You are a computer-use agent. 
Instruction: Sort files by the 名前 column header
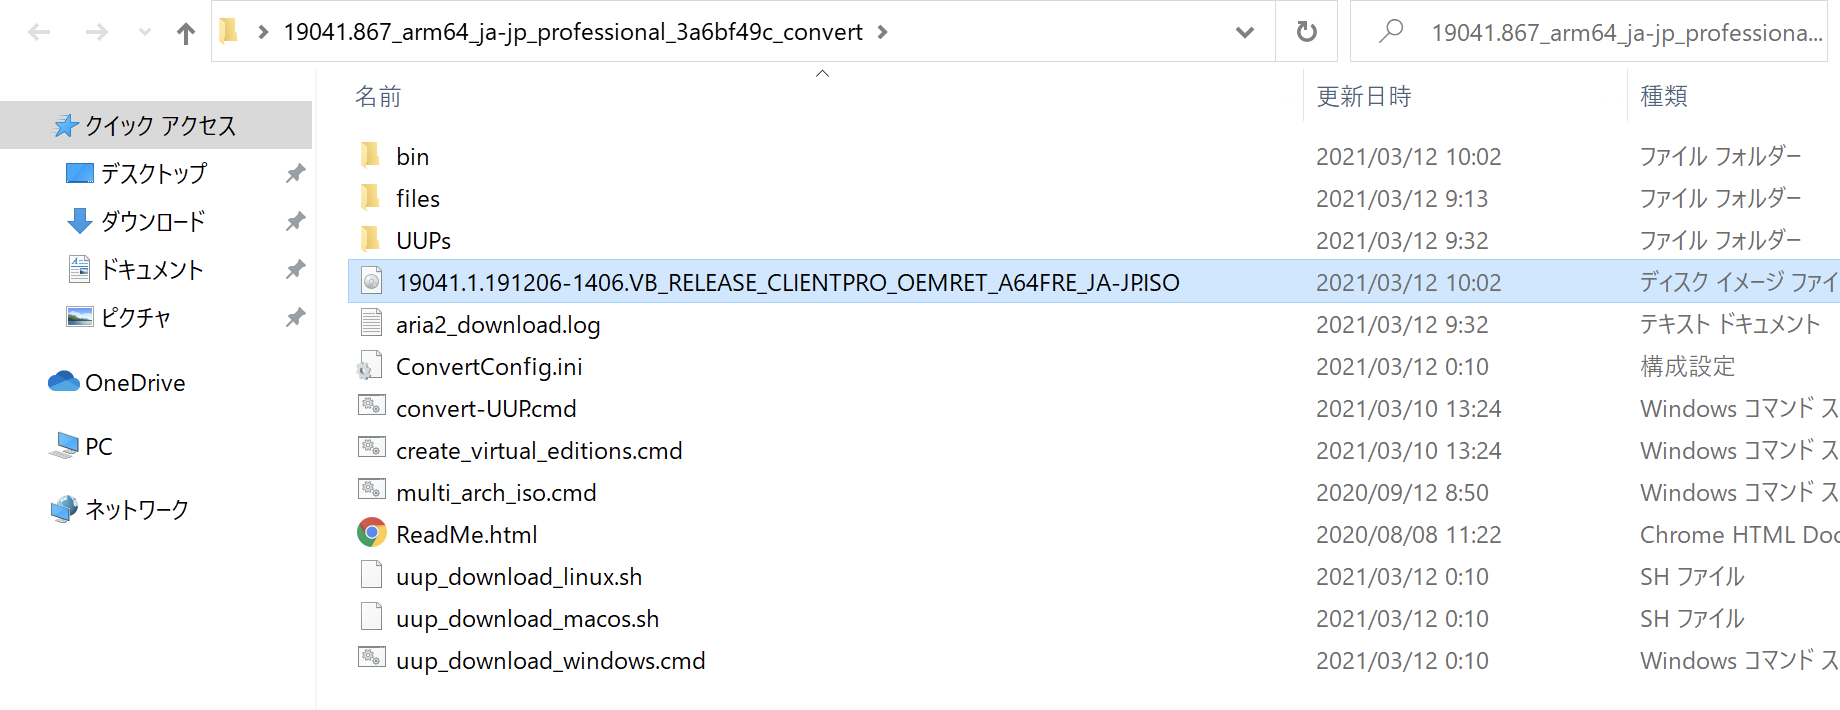378,97
